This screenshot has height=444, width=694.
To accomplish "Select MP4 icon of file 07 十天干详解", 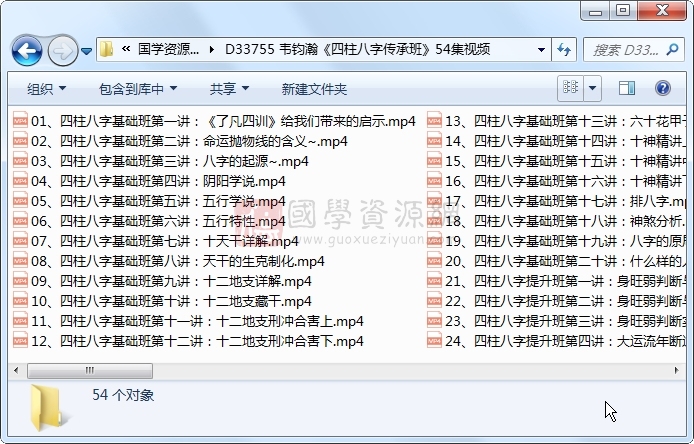I will (20, 241).
